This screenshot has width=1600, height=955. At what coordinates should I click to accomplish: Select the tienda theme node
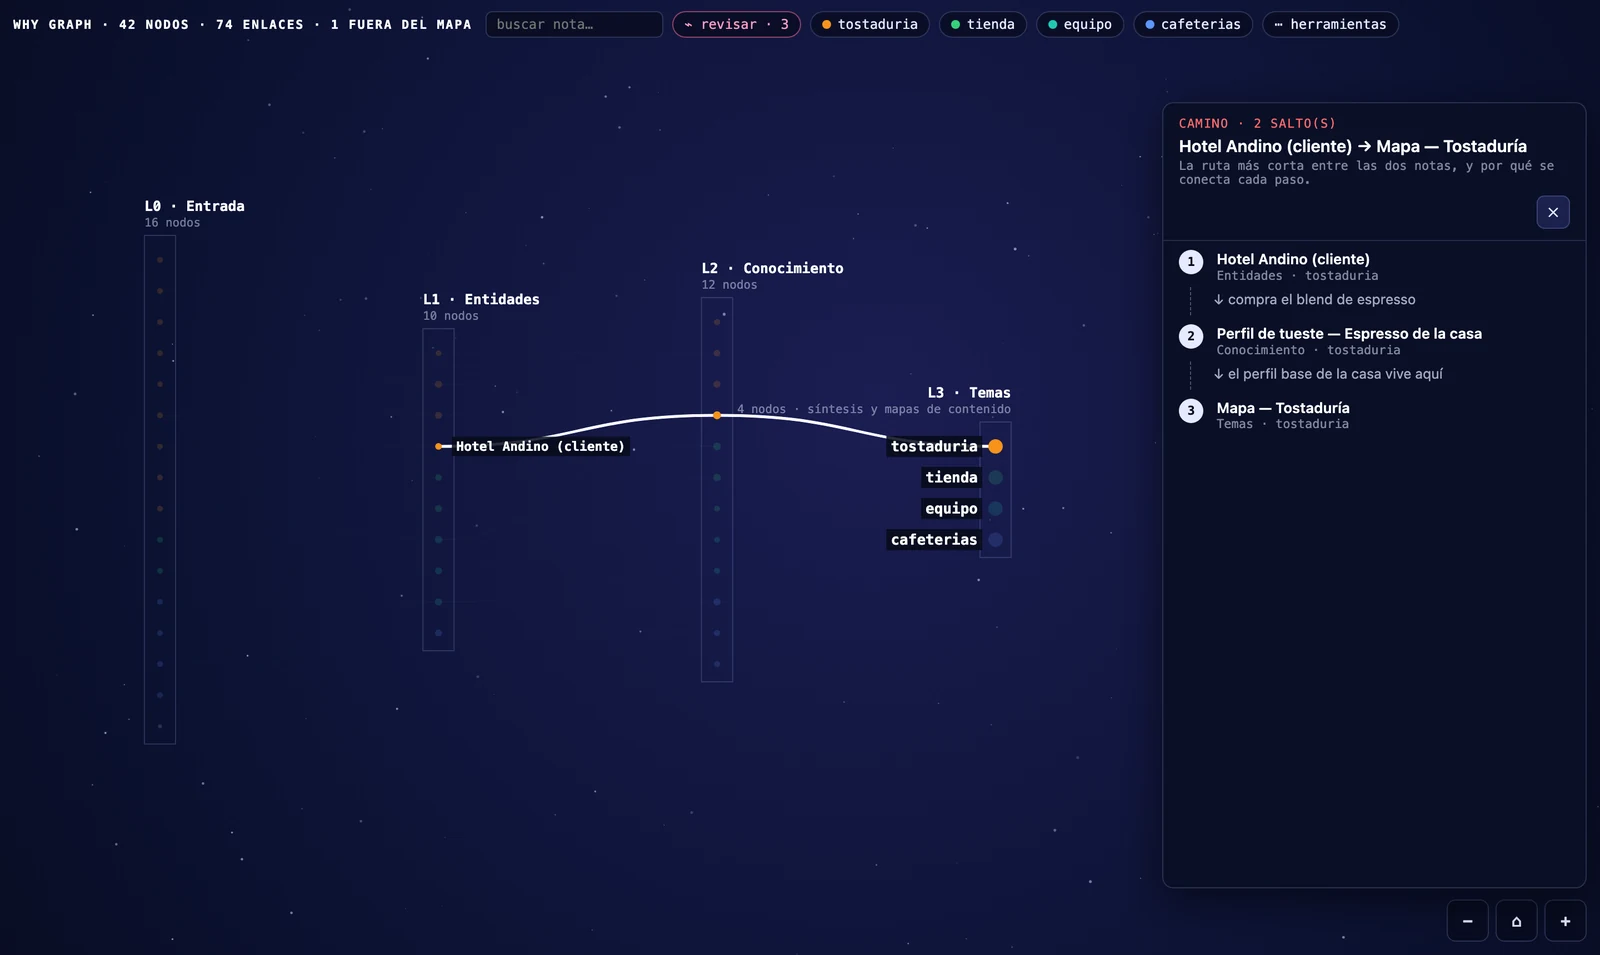(x=995, y=477)
